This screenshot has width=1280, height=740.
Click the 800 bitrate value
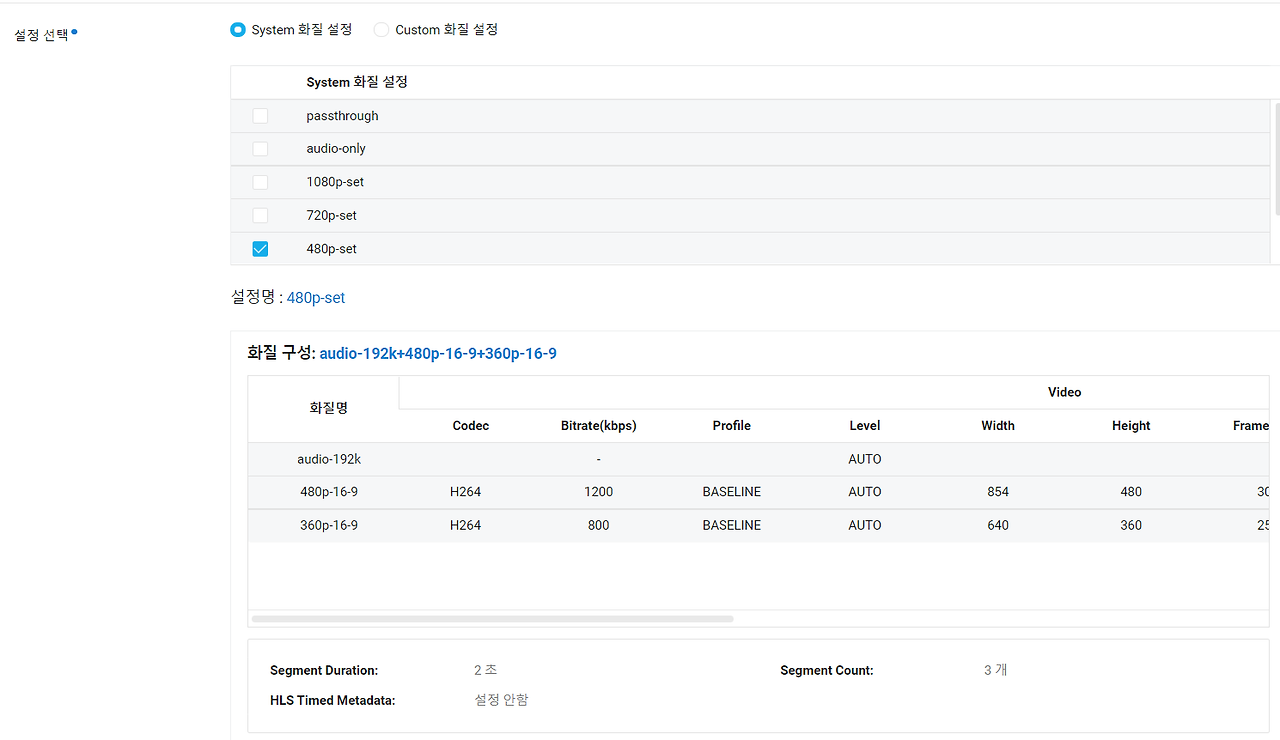[599, 525]
